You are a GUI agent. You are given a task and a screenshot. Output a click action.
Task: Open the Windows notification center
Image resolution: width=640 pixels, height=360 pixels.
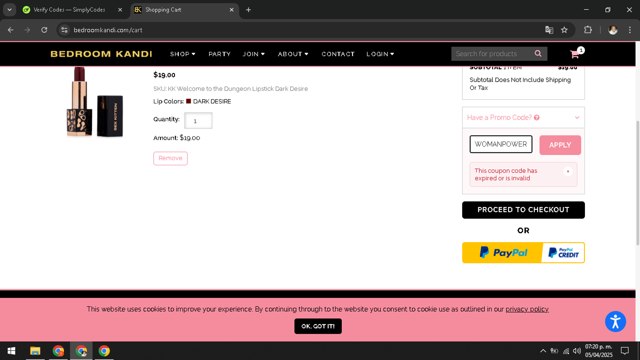(x=624, y=351)
